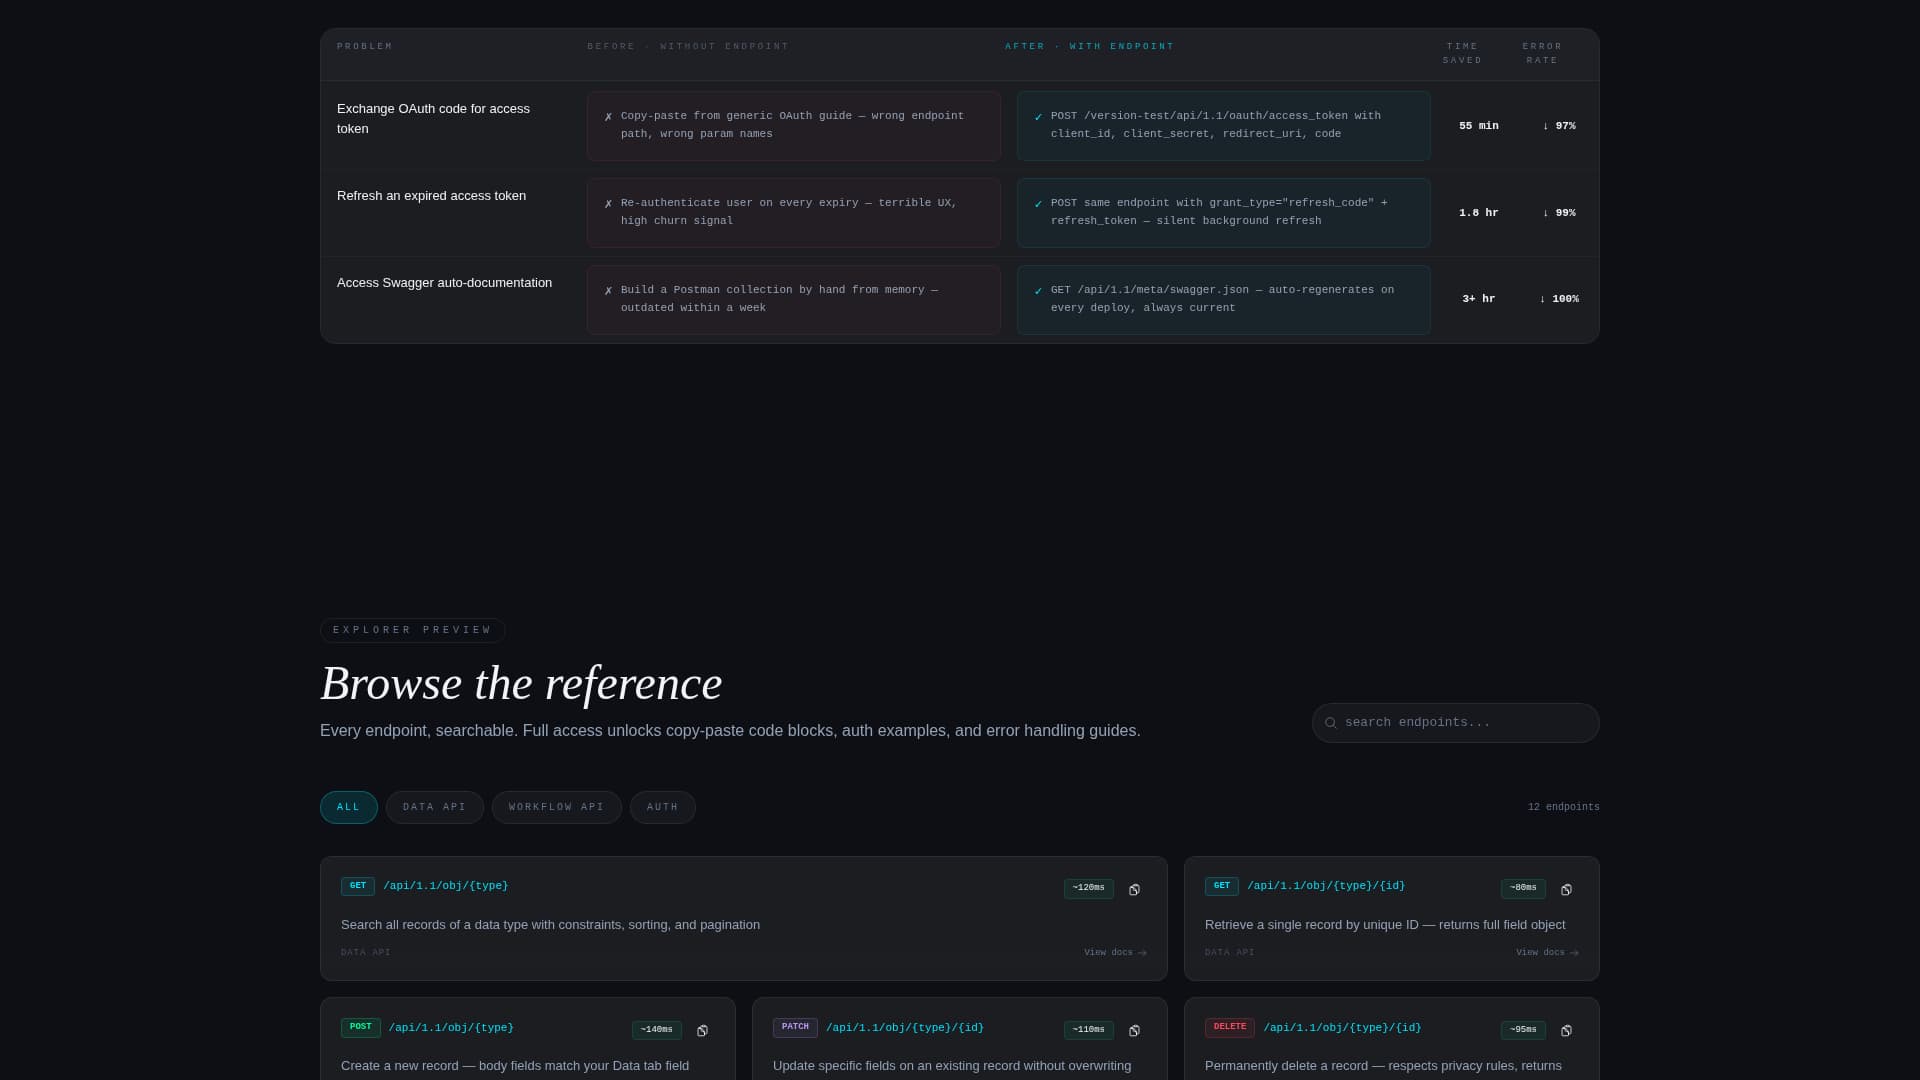Image resolution: width=1920 pixels, height=1080 pixels.
Task: Click GET badge on /api/1.1/obj/{type}/{id} card
Action: 1222,886
